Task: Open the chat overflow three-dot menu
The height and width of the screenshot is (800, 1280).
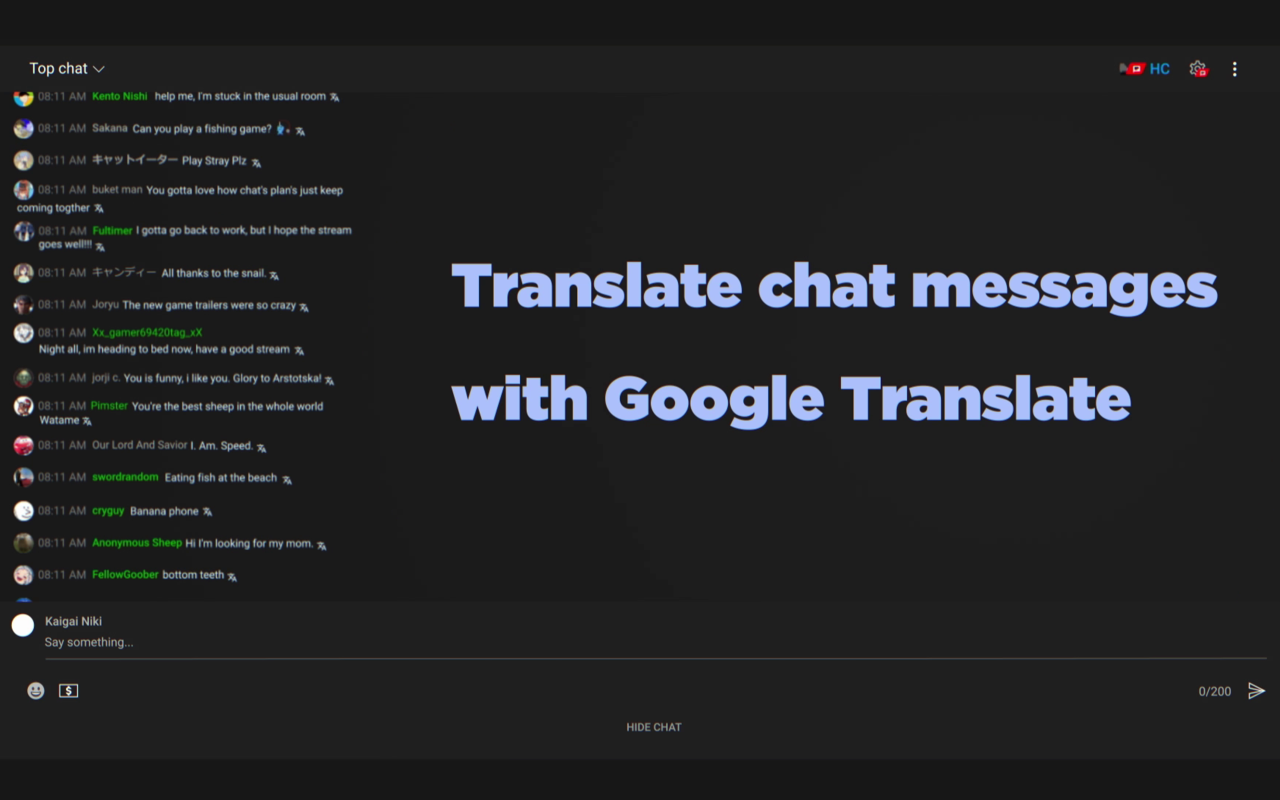Action: click(x=1235, y=68)
